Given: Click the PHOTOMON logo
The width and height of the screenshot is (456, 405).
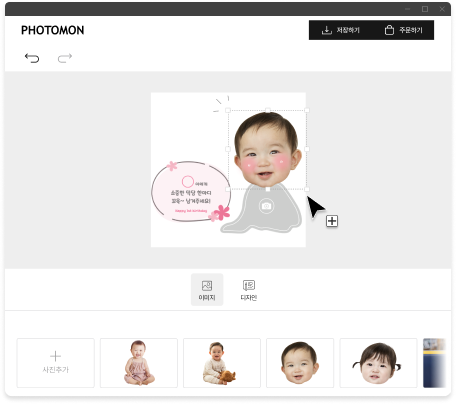Looking at the screenshot, I should point(53,30).
